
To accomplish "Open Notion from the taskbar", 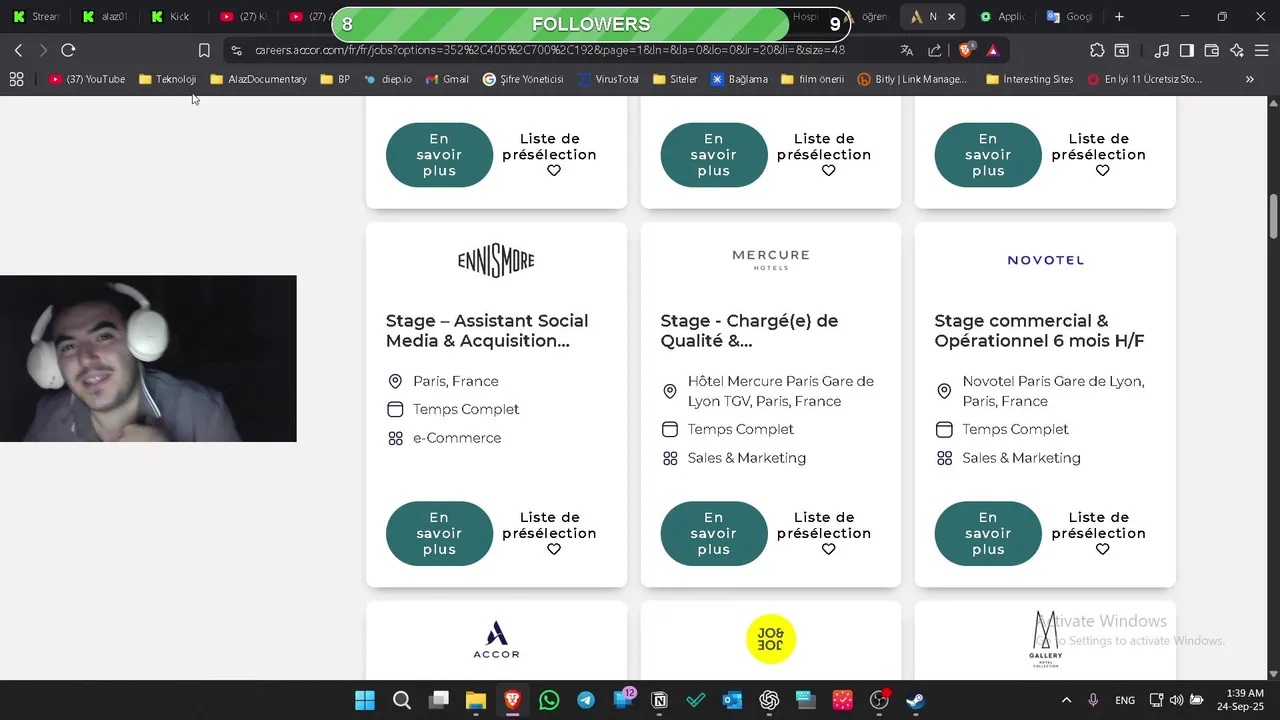I will pos(659,700).
